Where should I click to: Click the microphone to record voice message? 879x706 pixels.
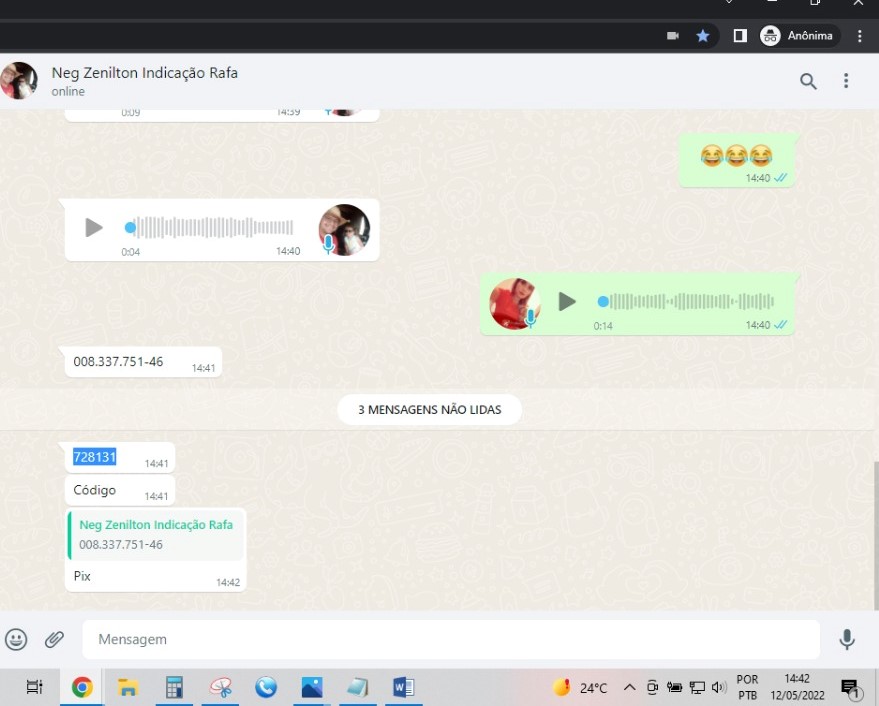(846, 639)
